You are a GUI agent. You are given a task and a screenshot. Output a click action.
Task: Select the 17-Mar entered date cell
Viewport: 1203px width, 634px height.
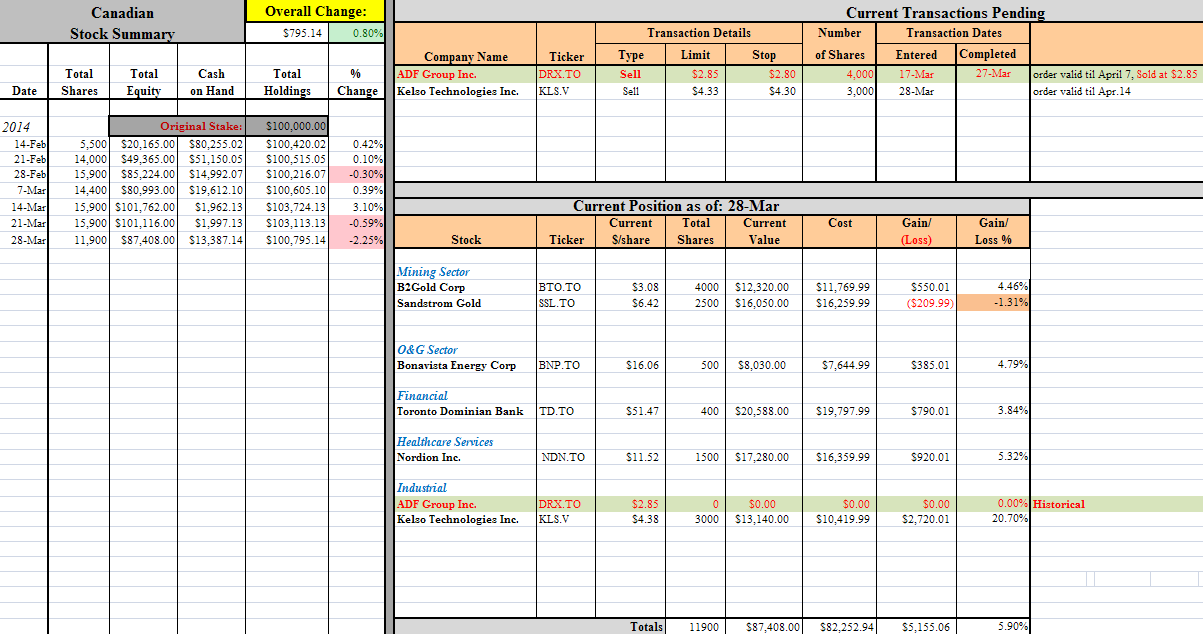coord(915,74)
